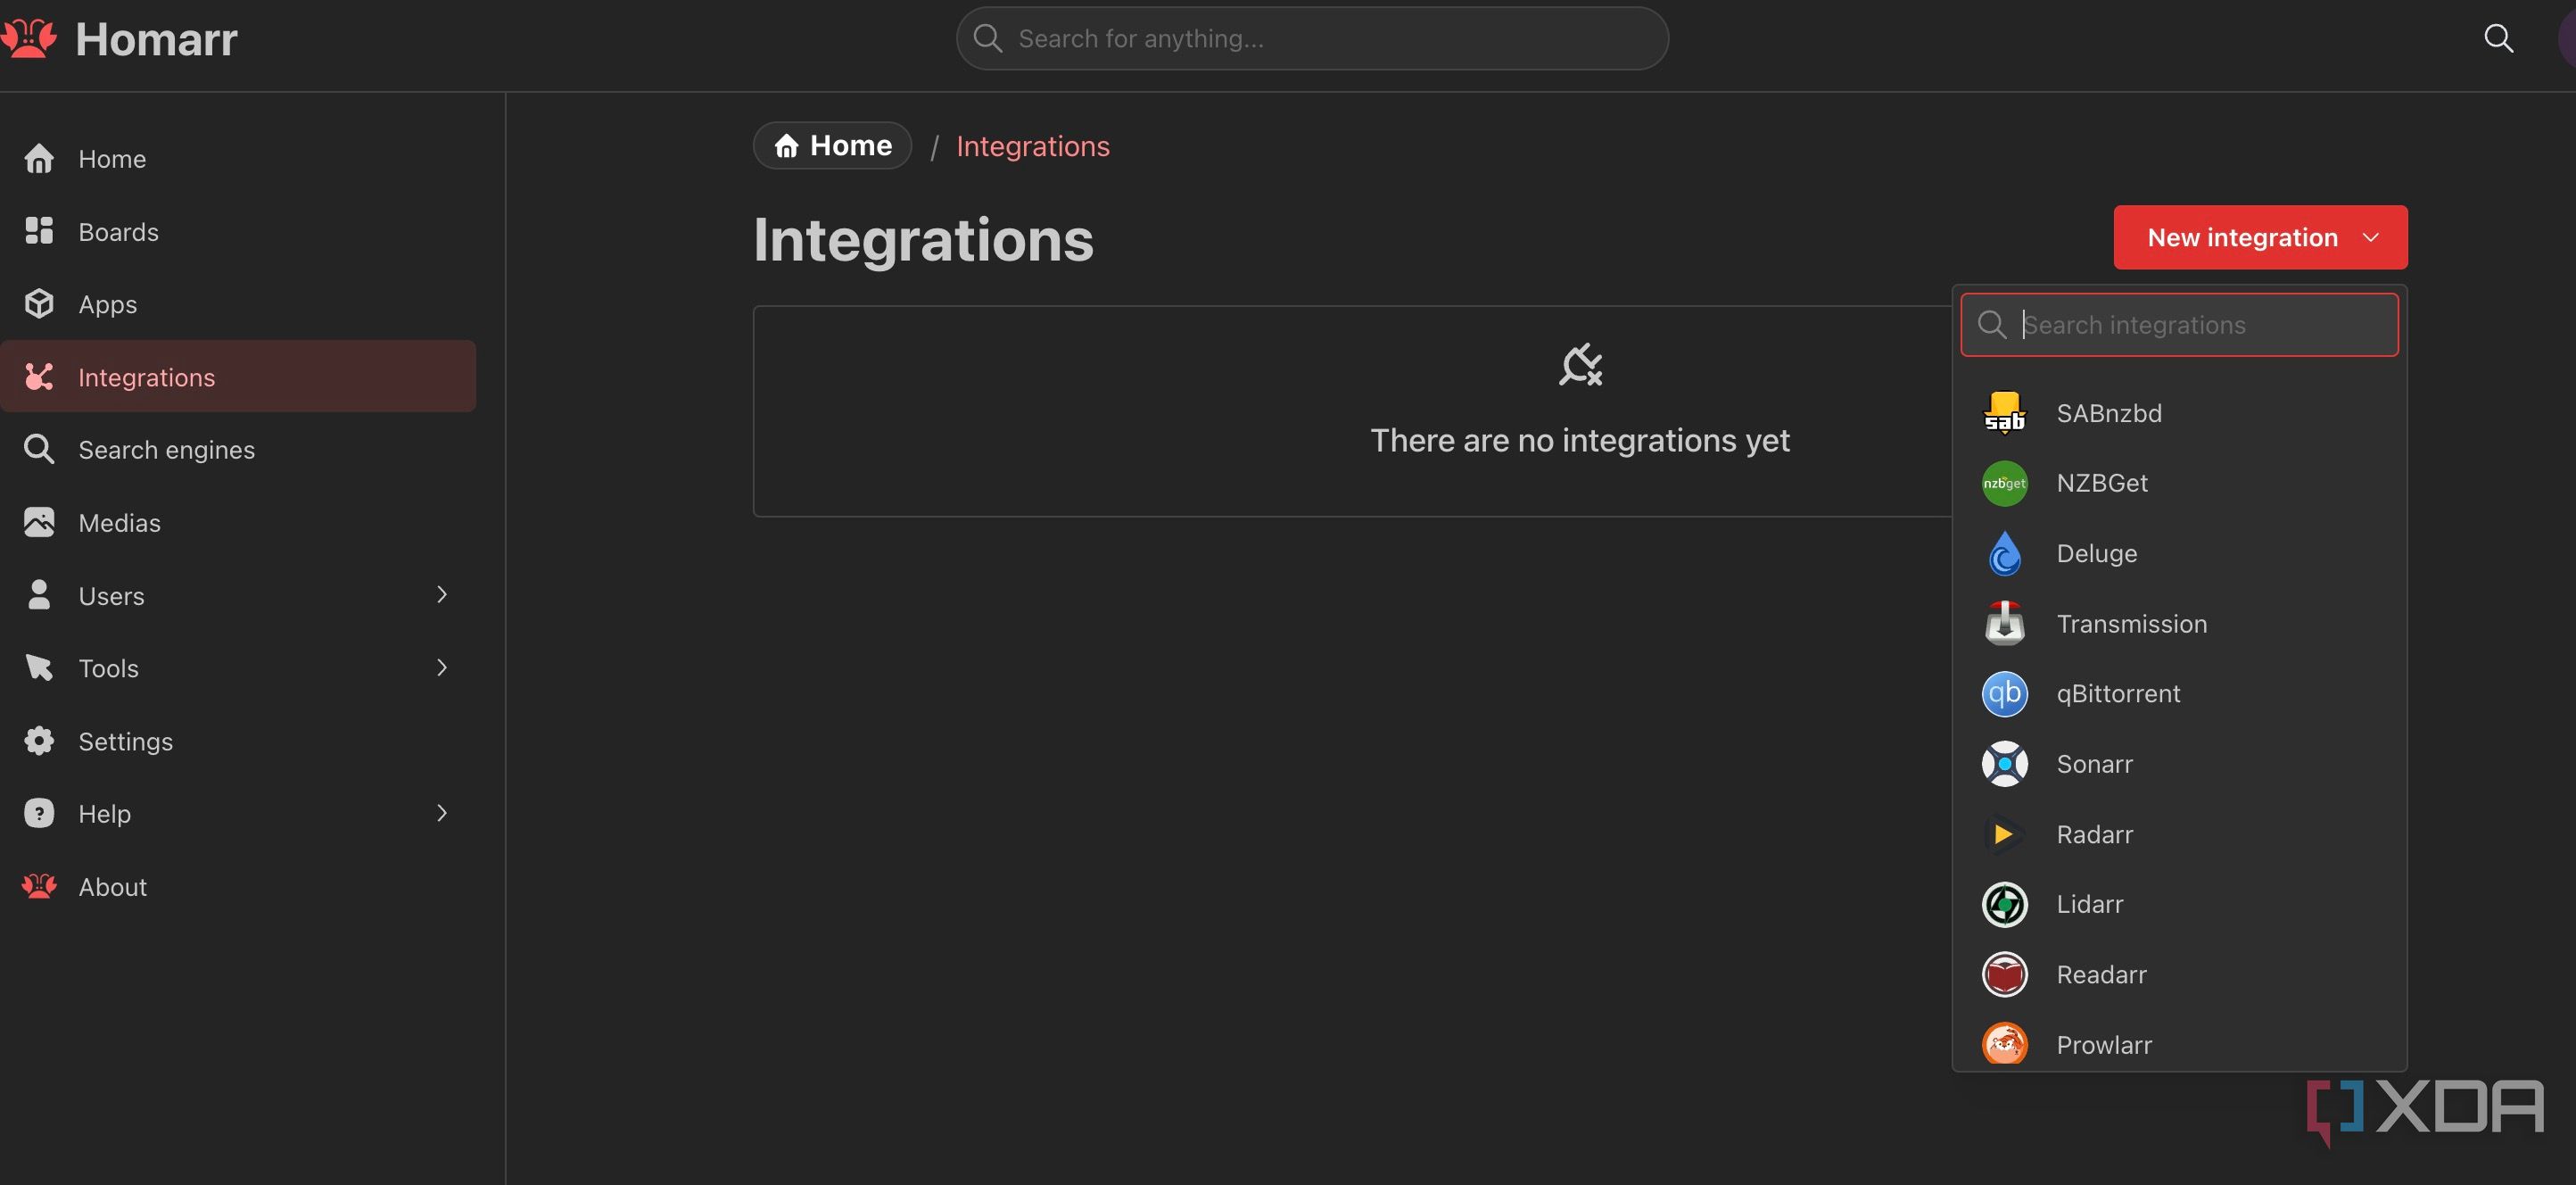
Task: Click the qBittorrent blue logo icon
Action: click(2004, 693)
